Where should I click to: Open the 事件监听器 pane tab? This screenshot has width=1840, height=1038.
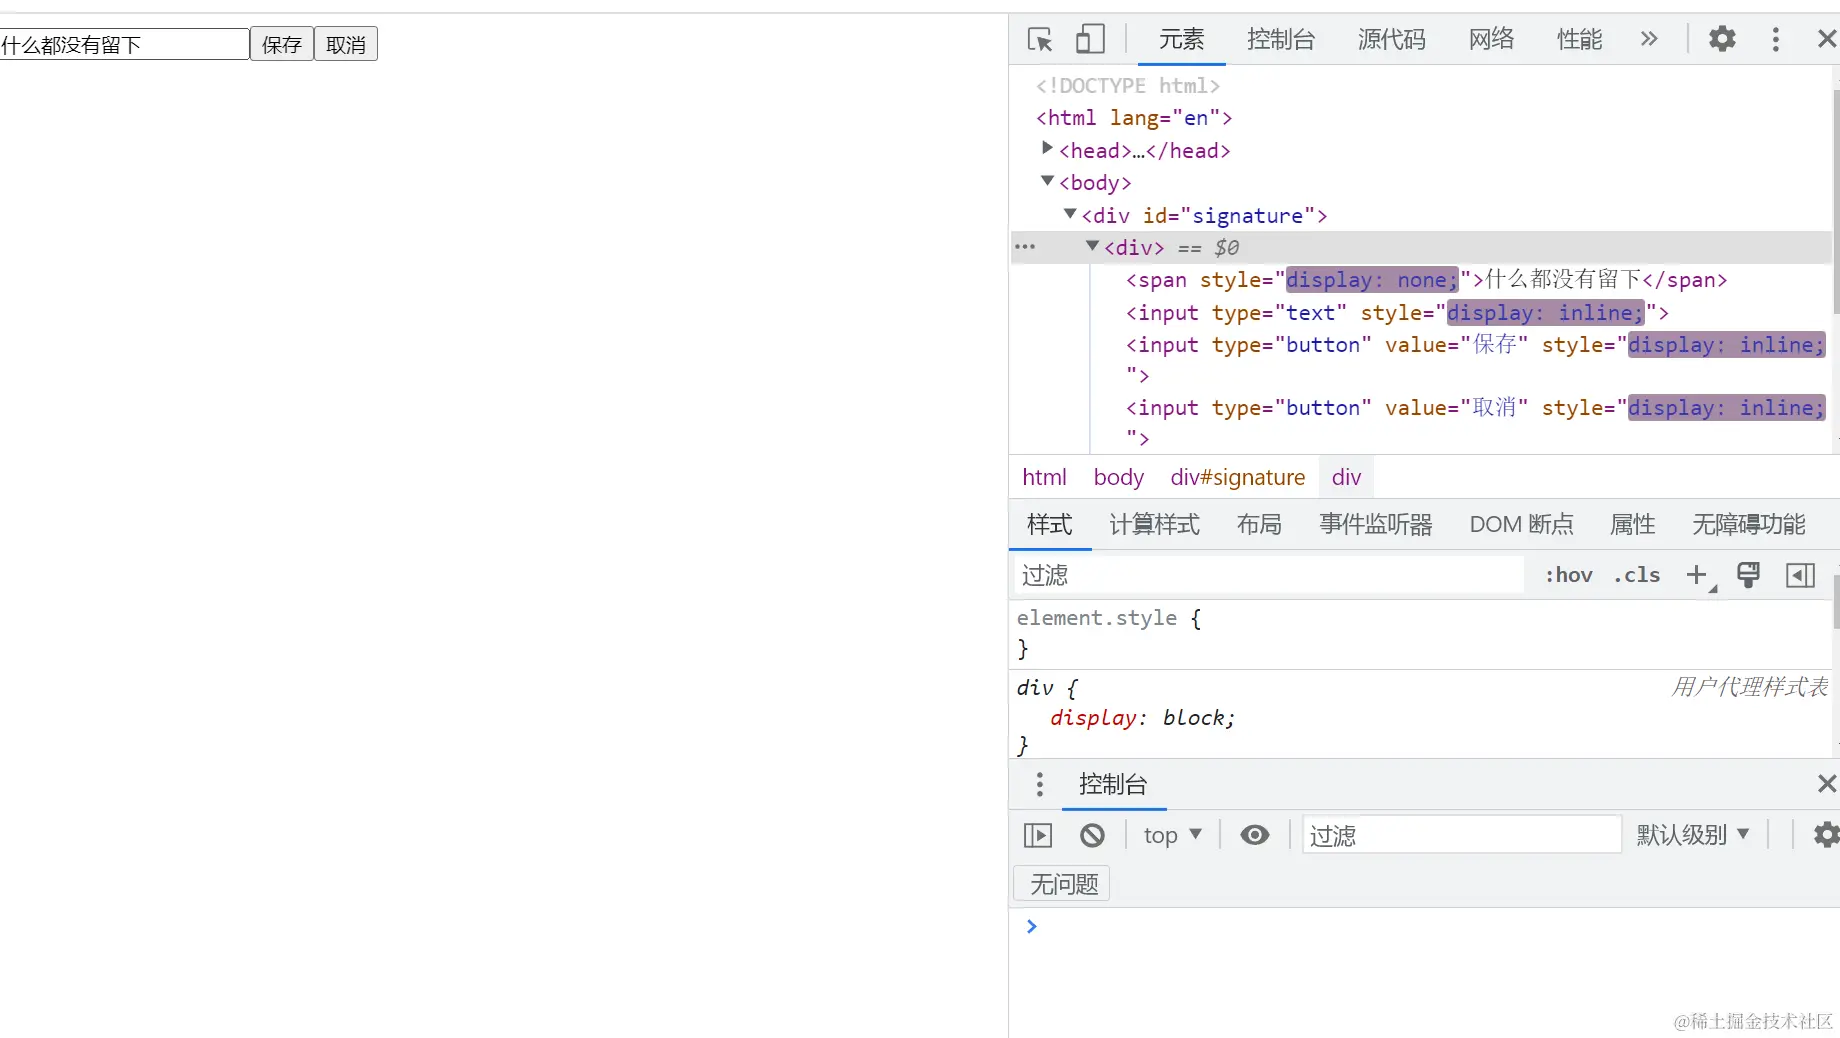[1376, 524]
